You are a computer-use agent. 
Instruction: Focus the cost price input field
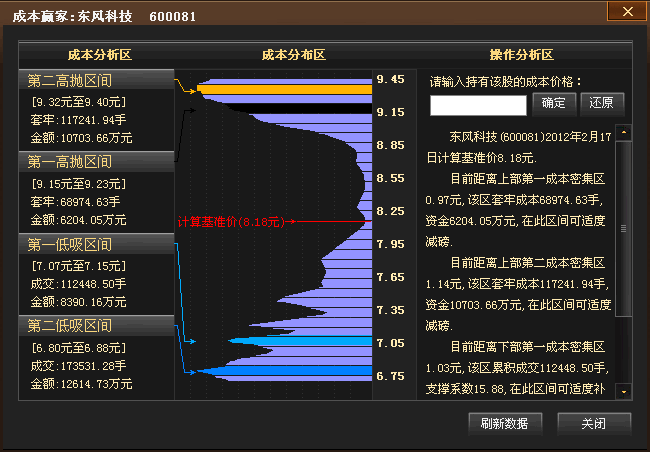(478, 105)
